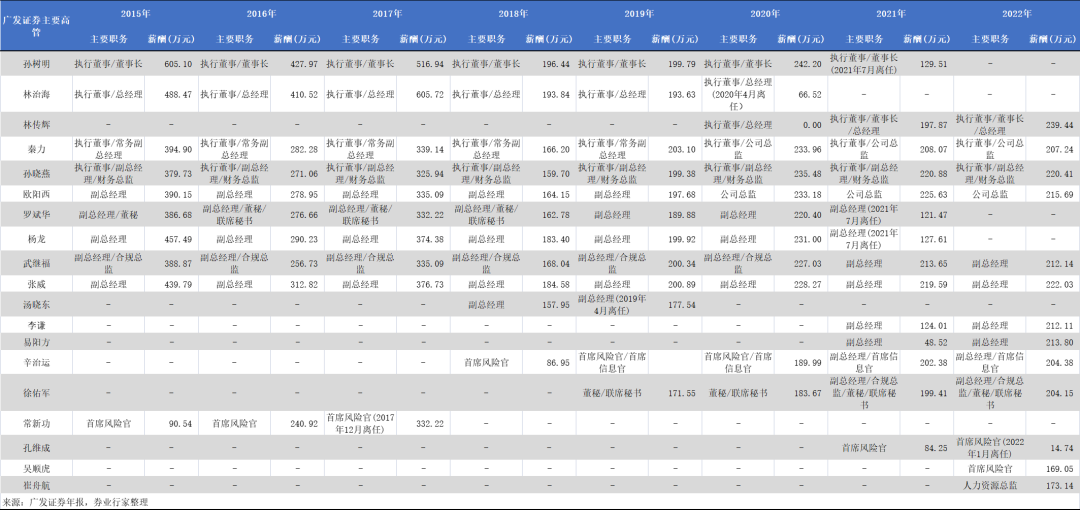This screenshot has height=510, width=1080.
Task: Select the name cell 欧阳西
Action: [x=36, y=194]
